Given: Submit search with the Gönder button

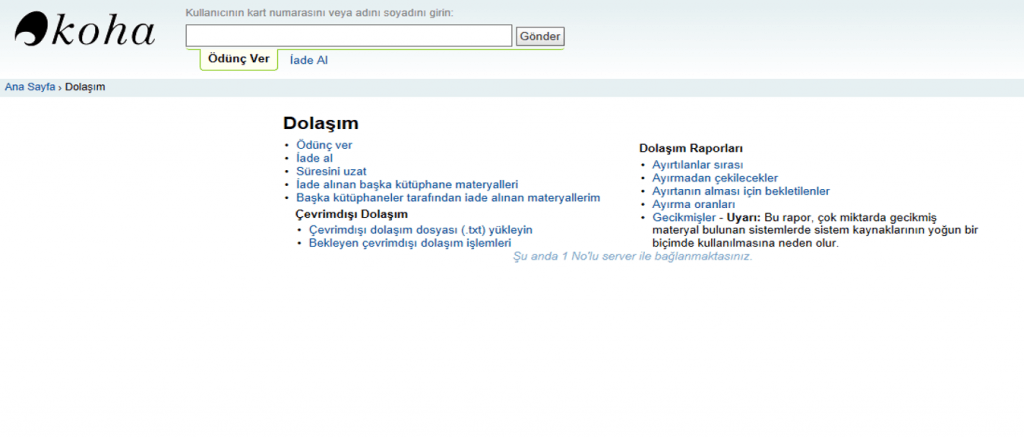Looking at the screenshot, I should point(540,37).
